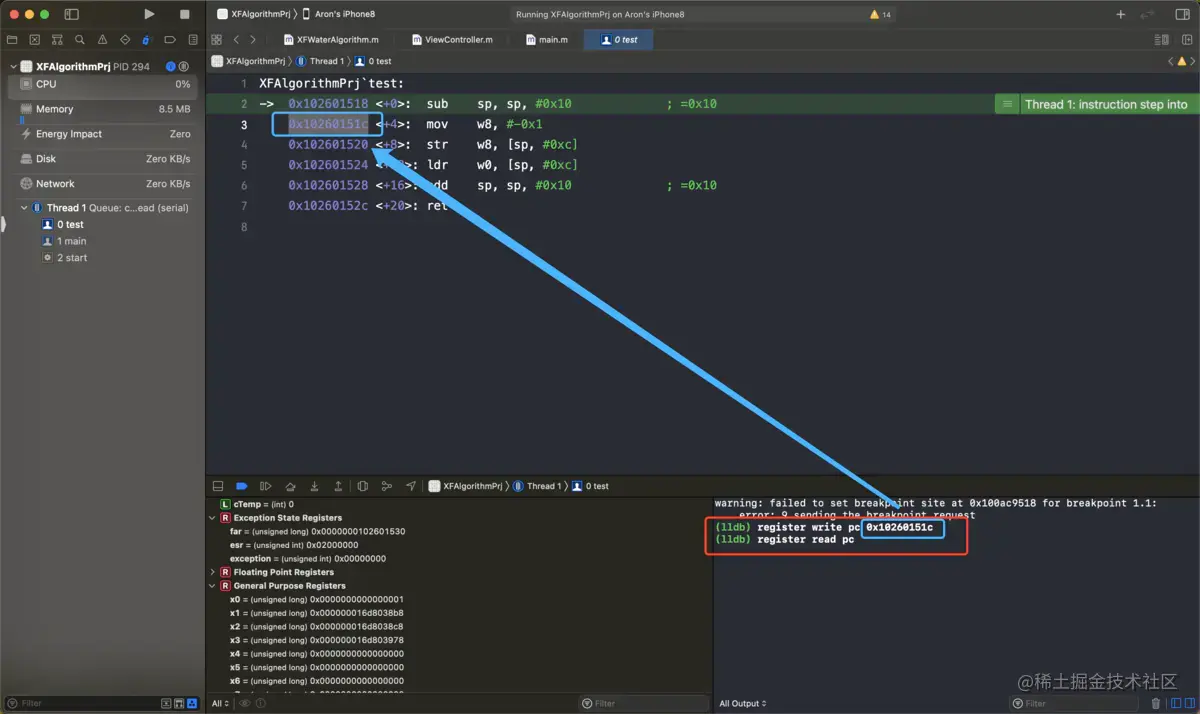The width and height of the screenshot is (1200, 714).
Task: Click the related items grid icon
Action: (216, 40)
